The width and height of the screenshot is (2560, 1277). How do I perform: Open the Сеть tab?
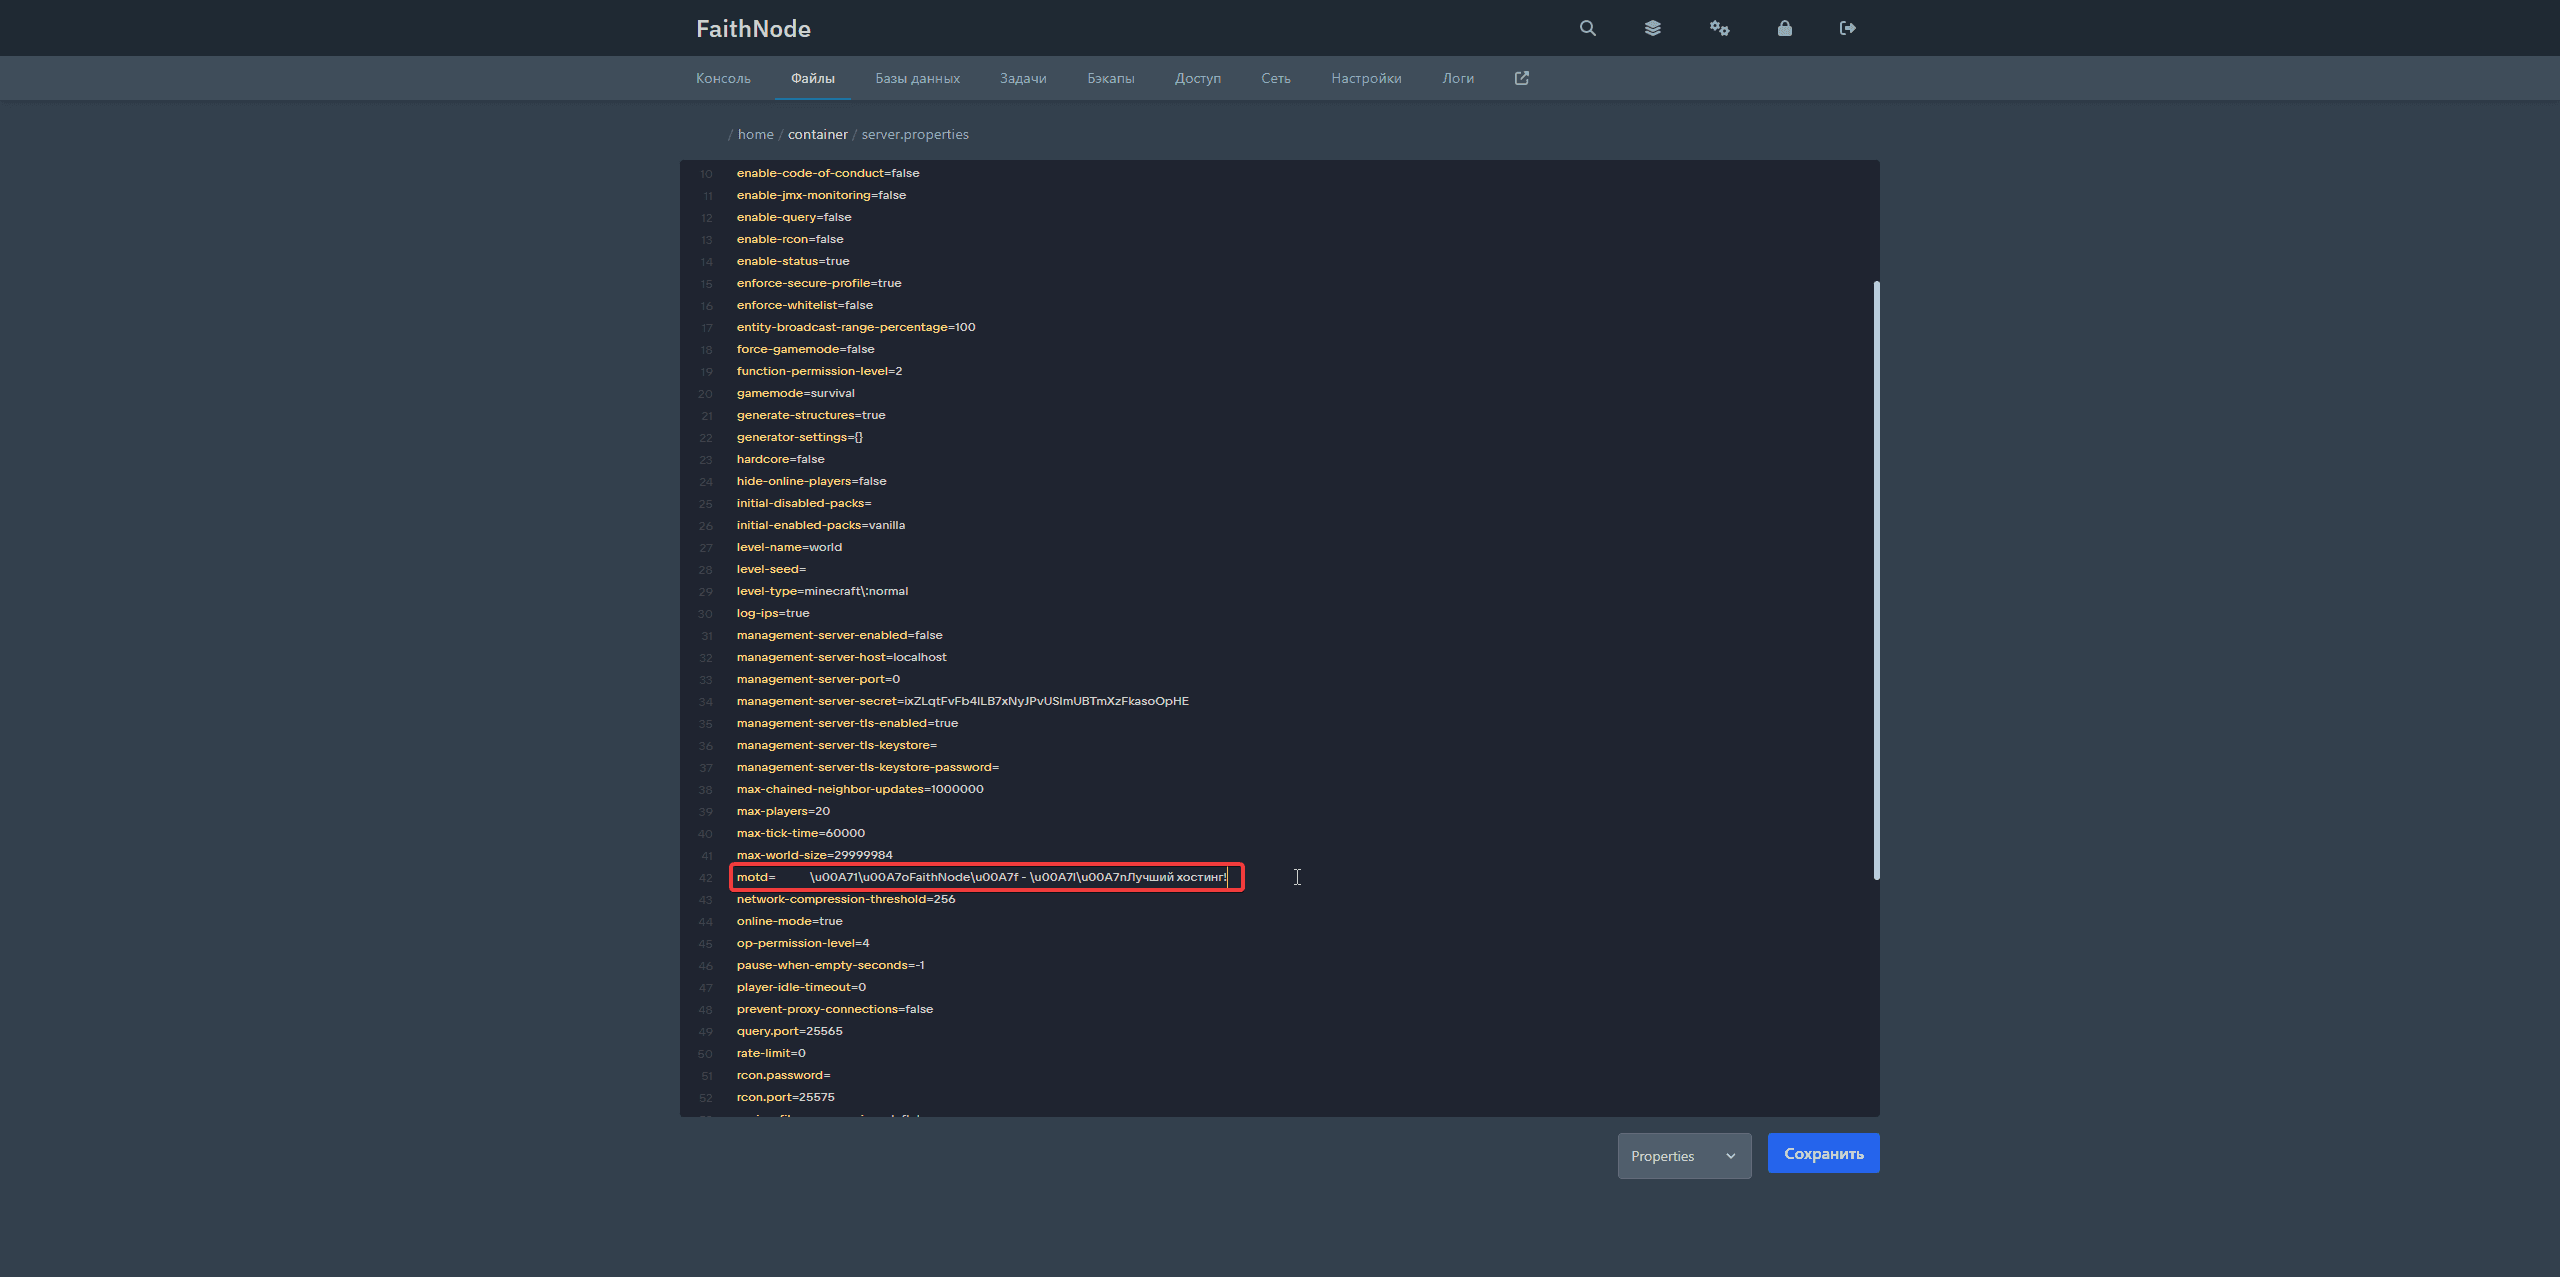pos(1275,78)
